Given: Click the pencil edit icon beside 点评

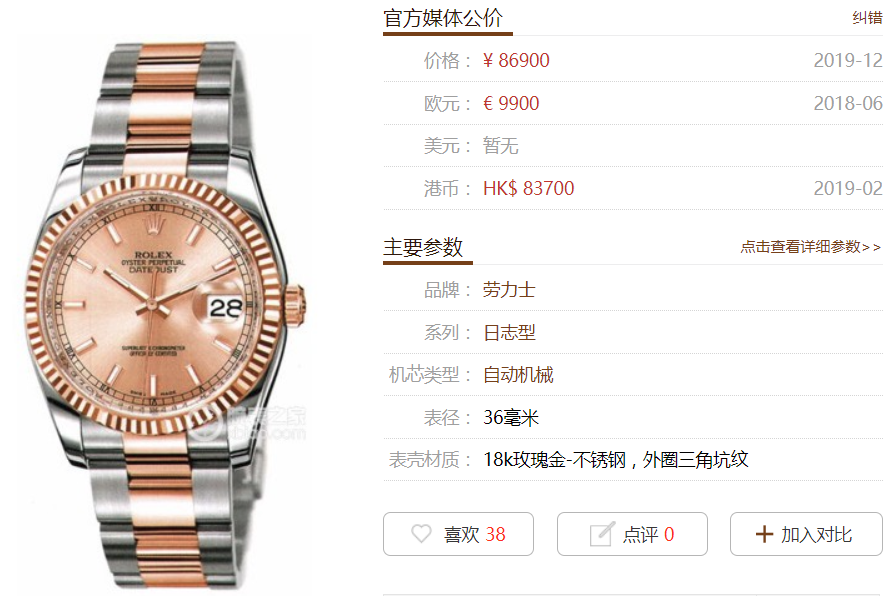Looking at the screenshot, I should pos(602,534).
